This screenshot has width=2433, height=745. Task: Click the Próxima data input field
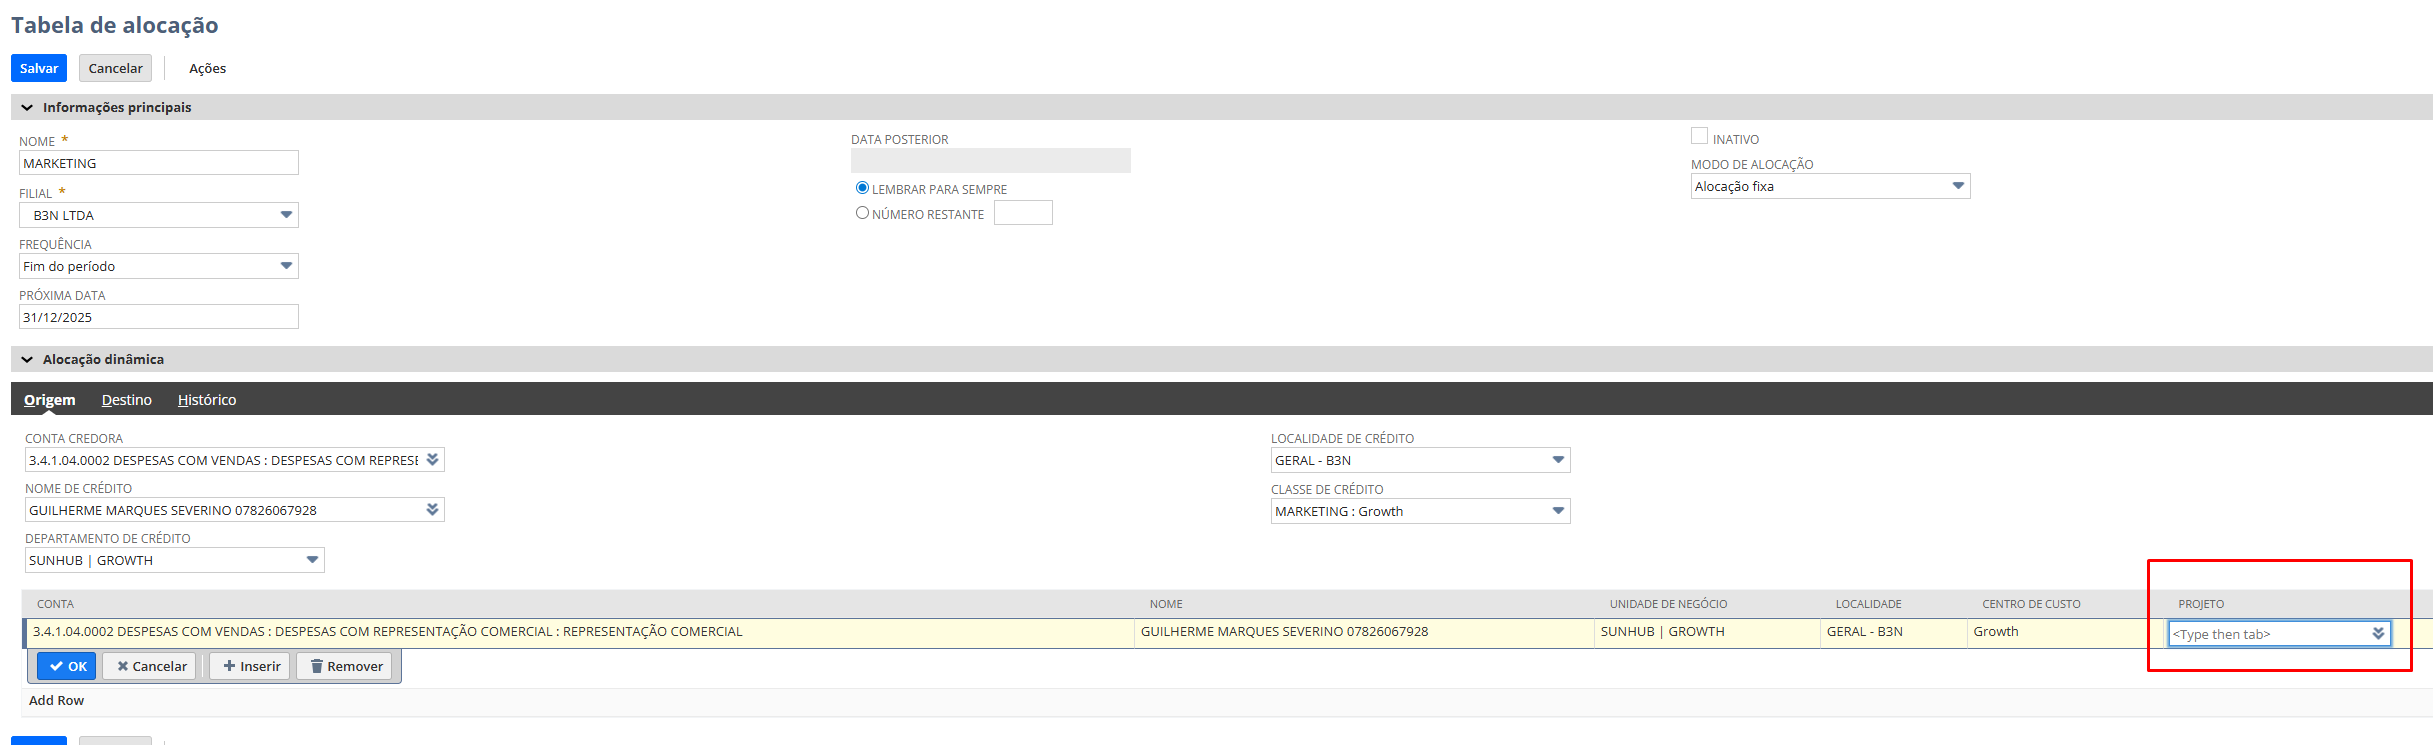coord(159,317)
